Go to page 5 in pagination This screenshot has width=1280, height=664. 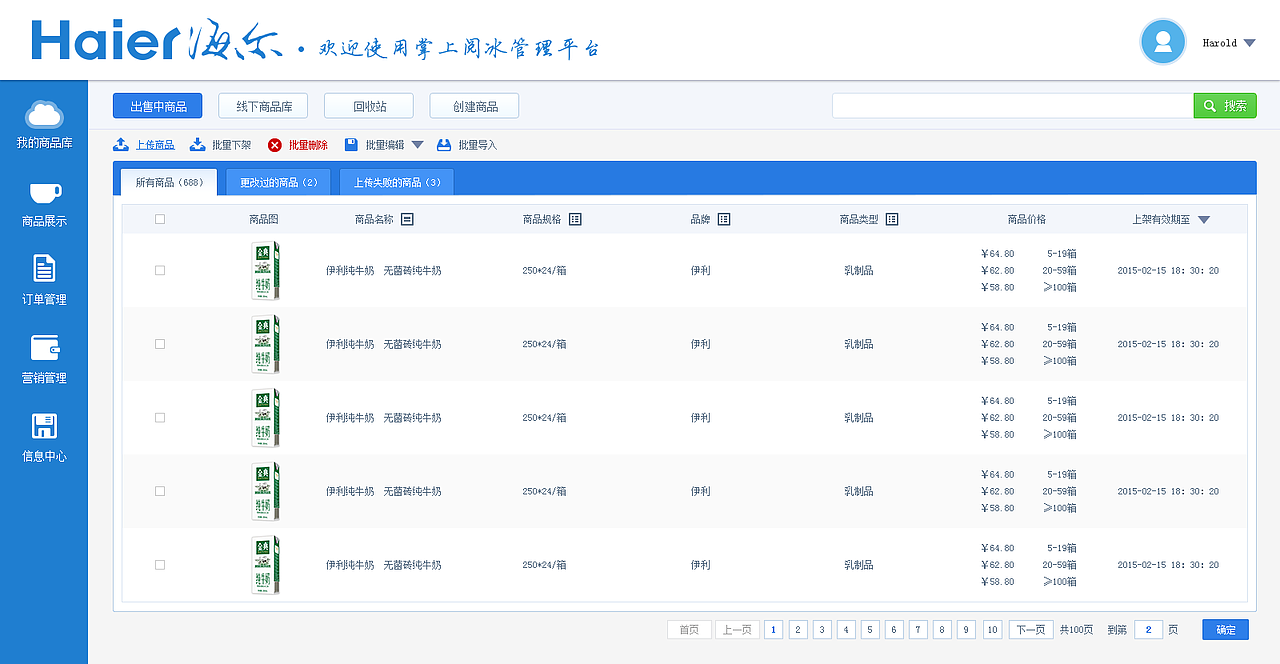click(x=870, y=630)
